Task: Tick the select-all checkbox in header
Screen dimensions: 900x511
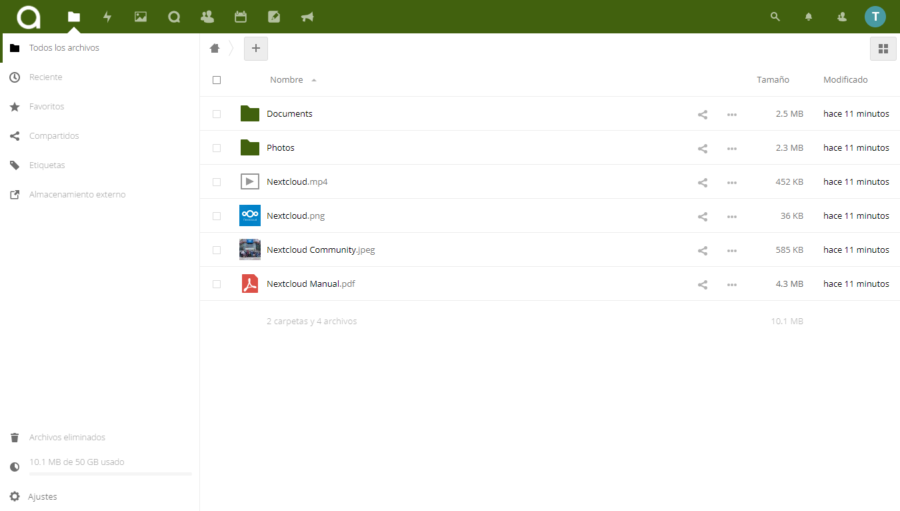Action: coord(216,80)
